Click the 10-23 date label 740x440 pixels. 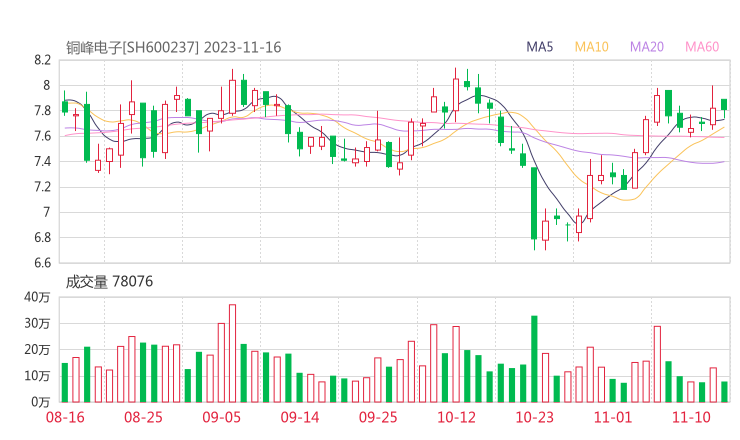pos(534,416)
